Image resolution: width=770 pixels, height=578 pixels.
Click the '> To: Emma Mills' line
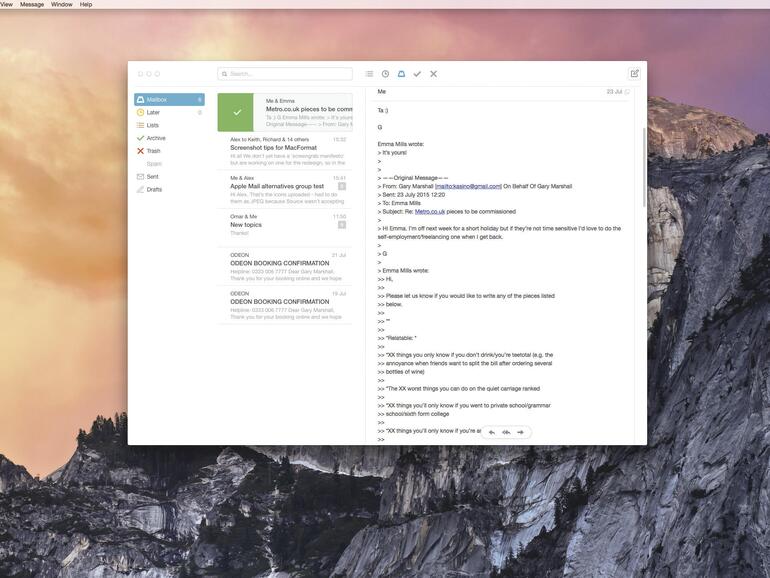click(x=399, y=203)
